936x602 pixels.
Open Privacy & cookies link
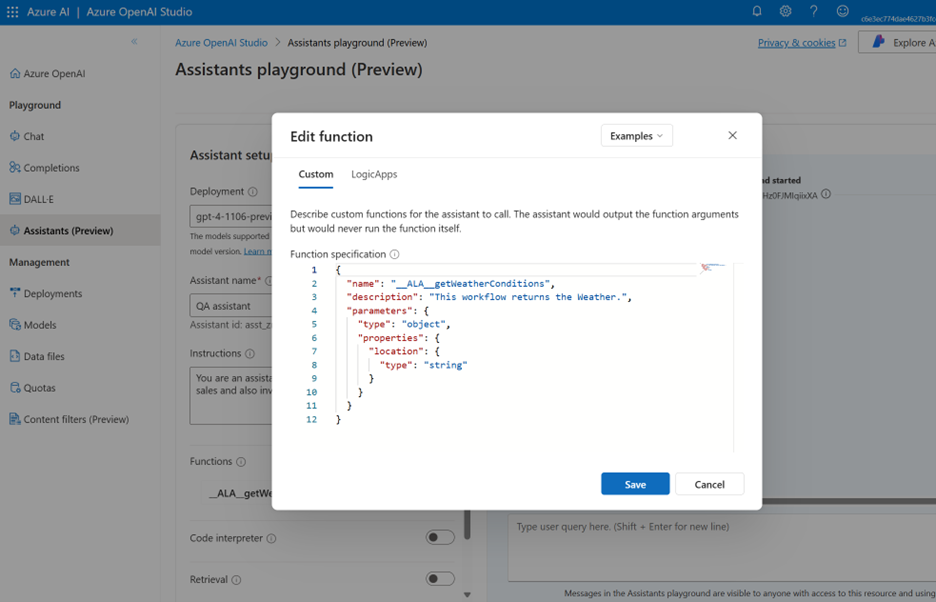pos(802,42)
